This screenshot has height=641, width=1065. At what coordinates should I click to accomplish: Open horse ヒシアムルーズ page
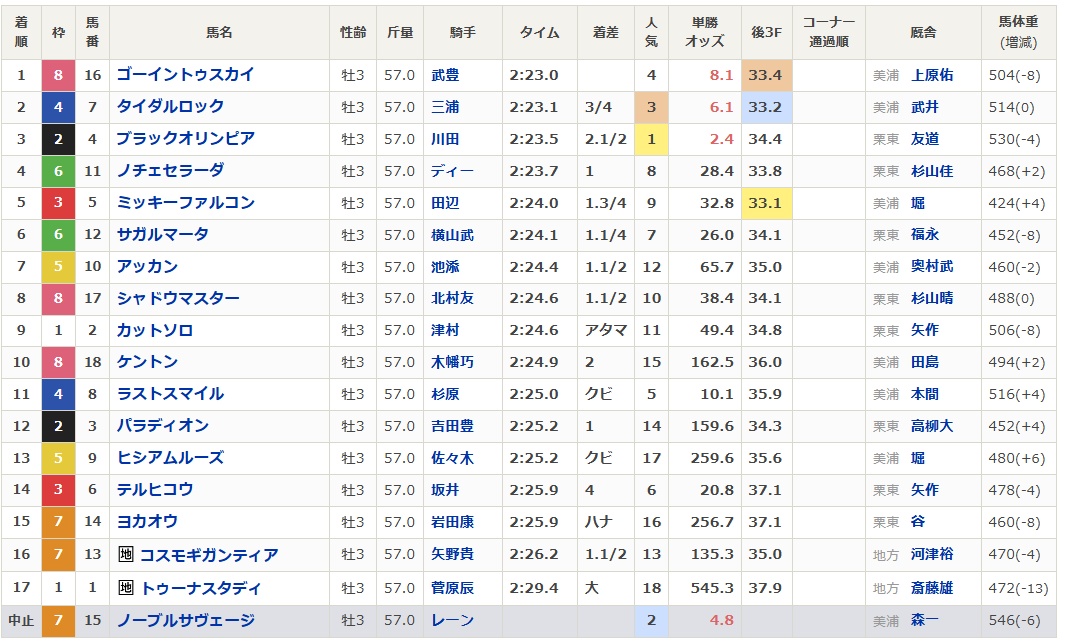(170, 458)
